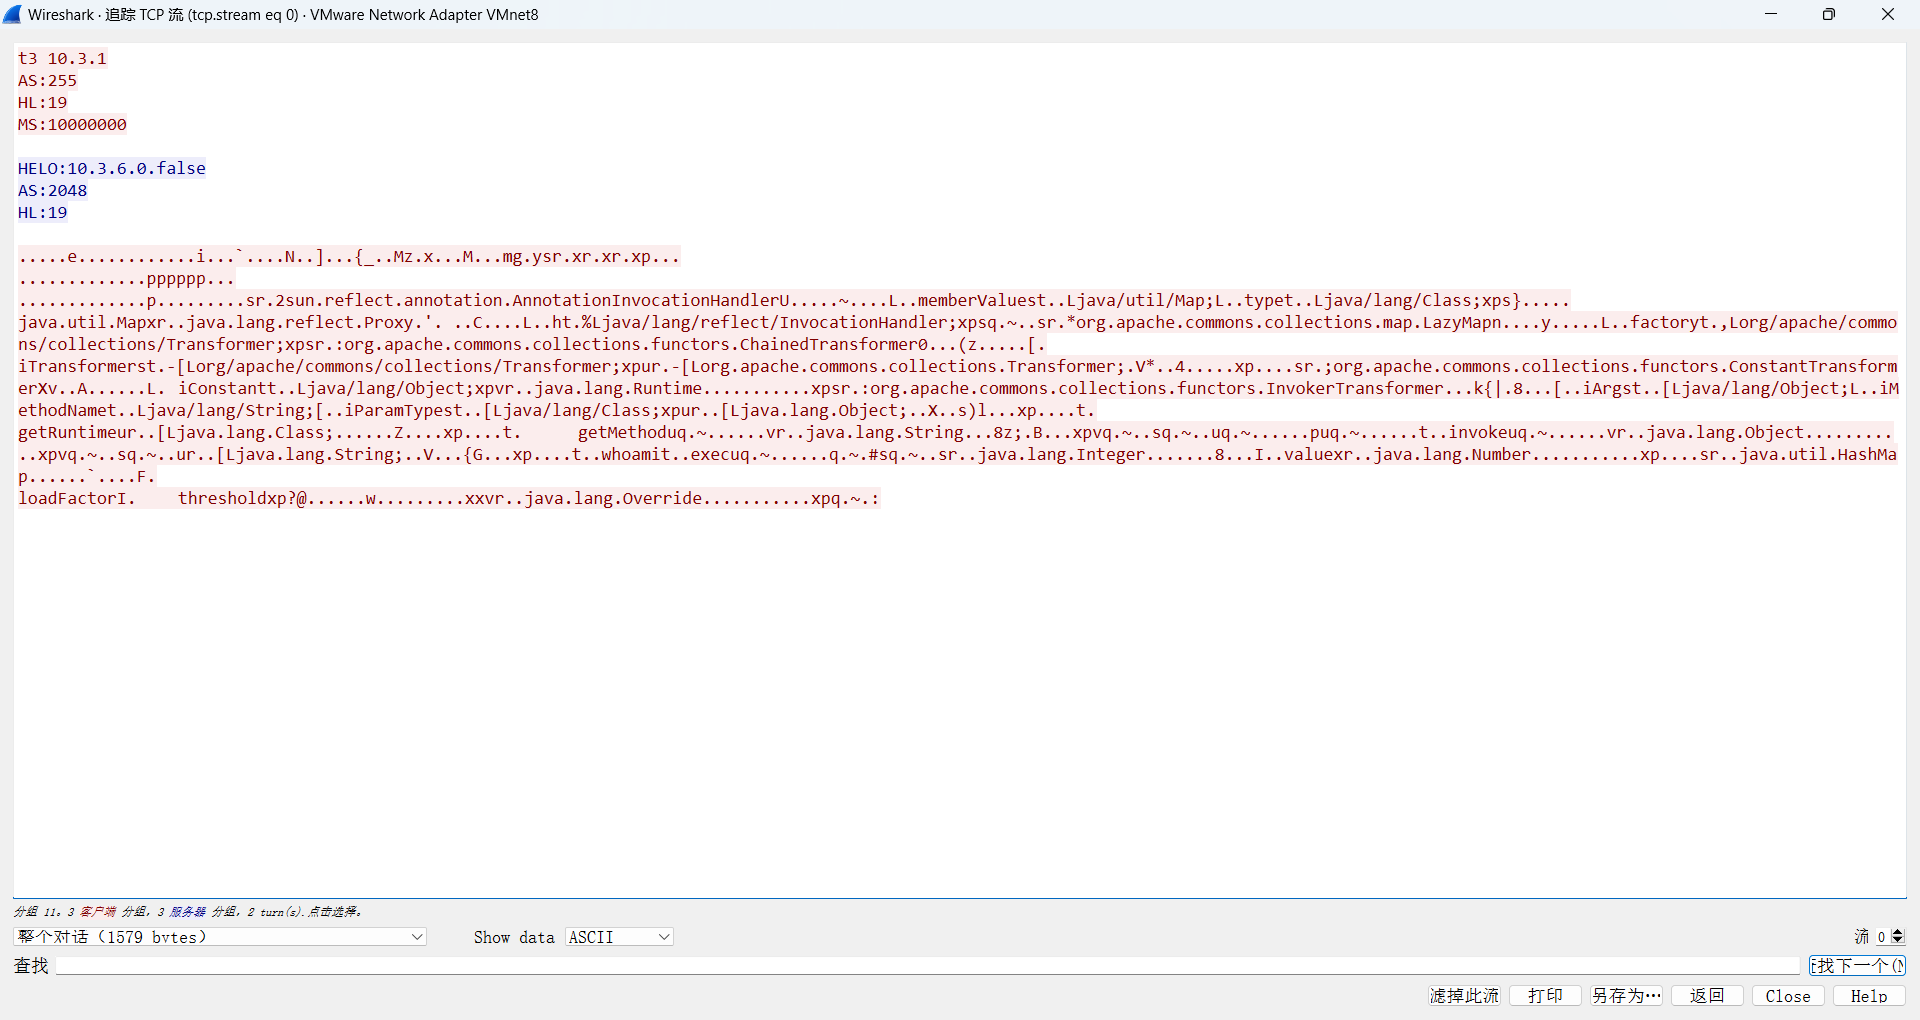Click 滤掉此流 to filter out this stream
Image resolution: width=1920 pixels, height=1020 pixels.
[x=1464, y=996]
